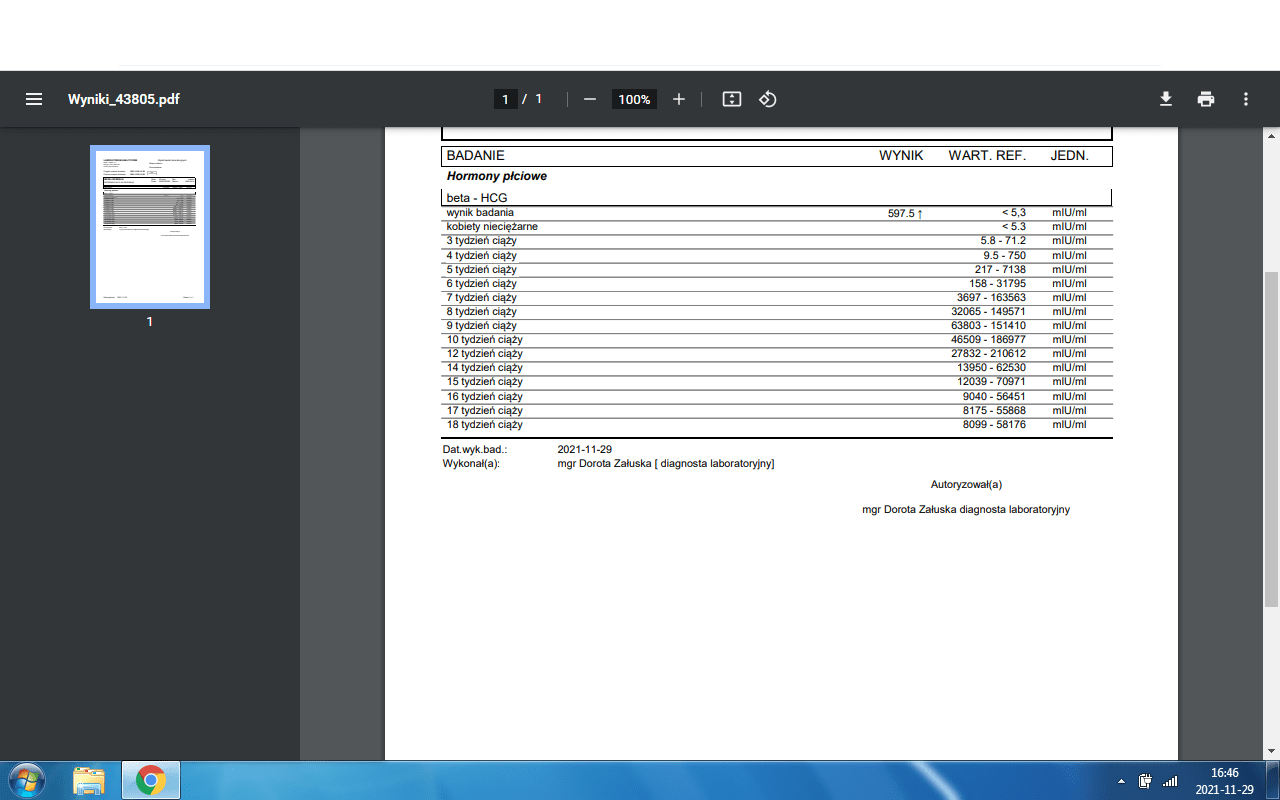Toggle the sidebar with the hamburger menu icon
Image resolution: width=1280 pixels, height=800 pixels.
(34, 99)
